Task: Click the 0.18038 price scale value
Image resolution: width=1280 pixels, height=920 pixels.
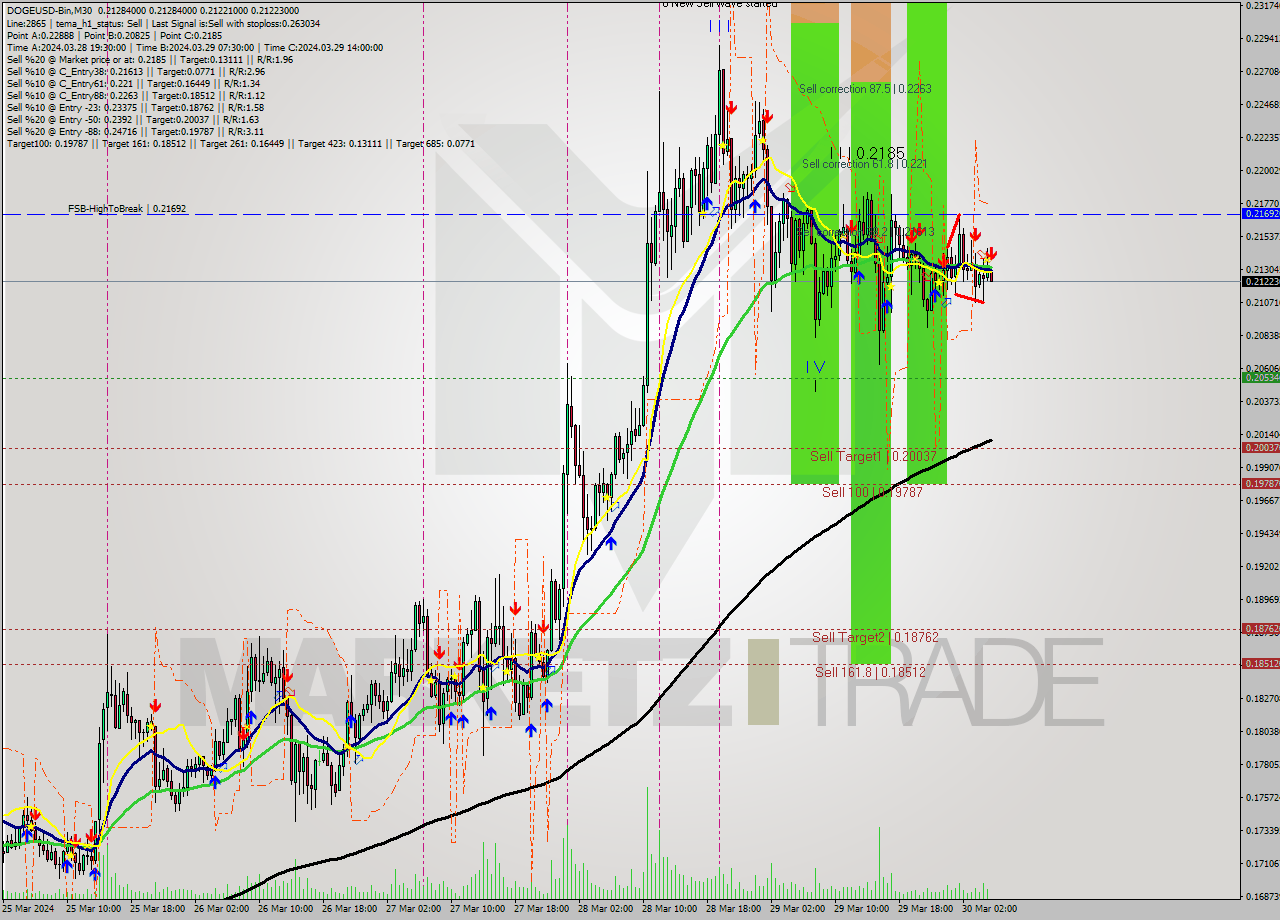Action: point(1262,731)
